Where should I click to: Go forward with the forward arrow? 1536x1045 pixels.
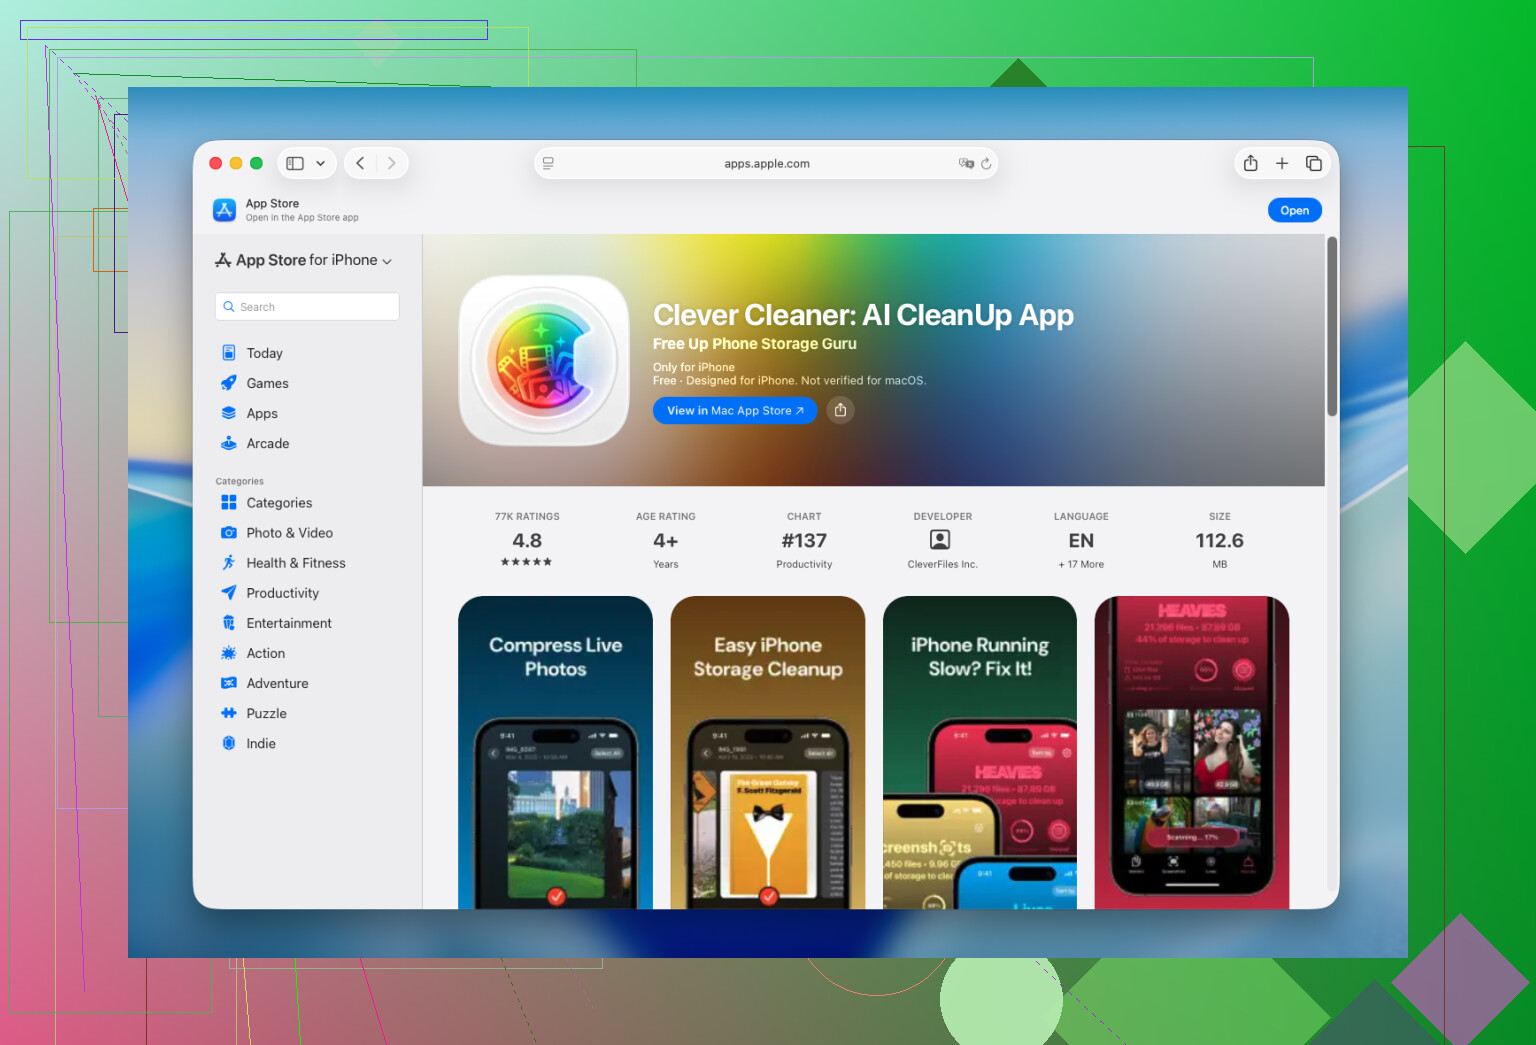[391, 163]
